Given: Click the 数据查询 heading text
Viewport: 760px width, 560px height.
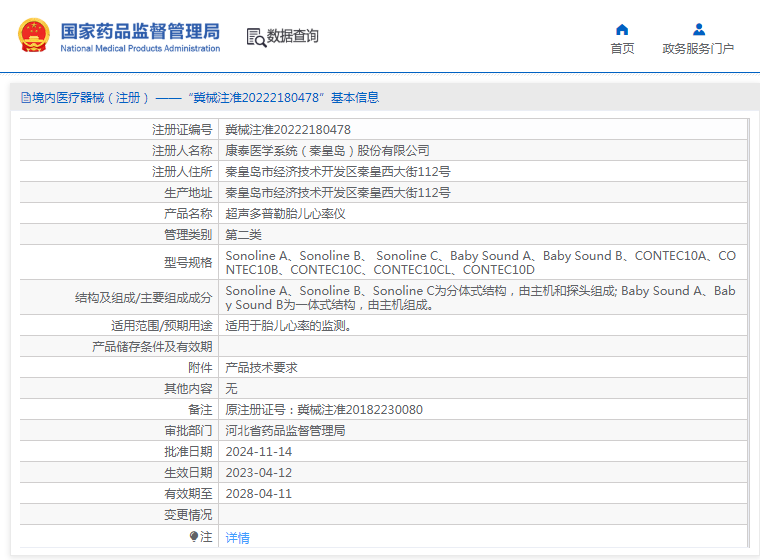Looking at the screenshot, I should point(293,36).
